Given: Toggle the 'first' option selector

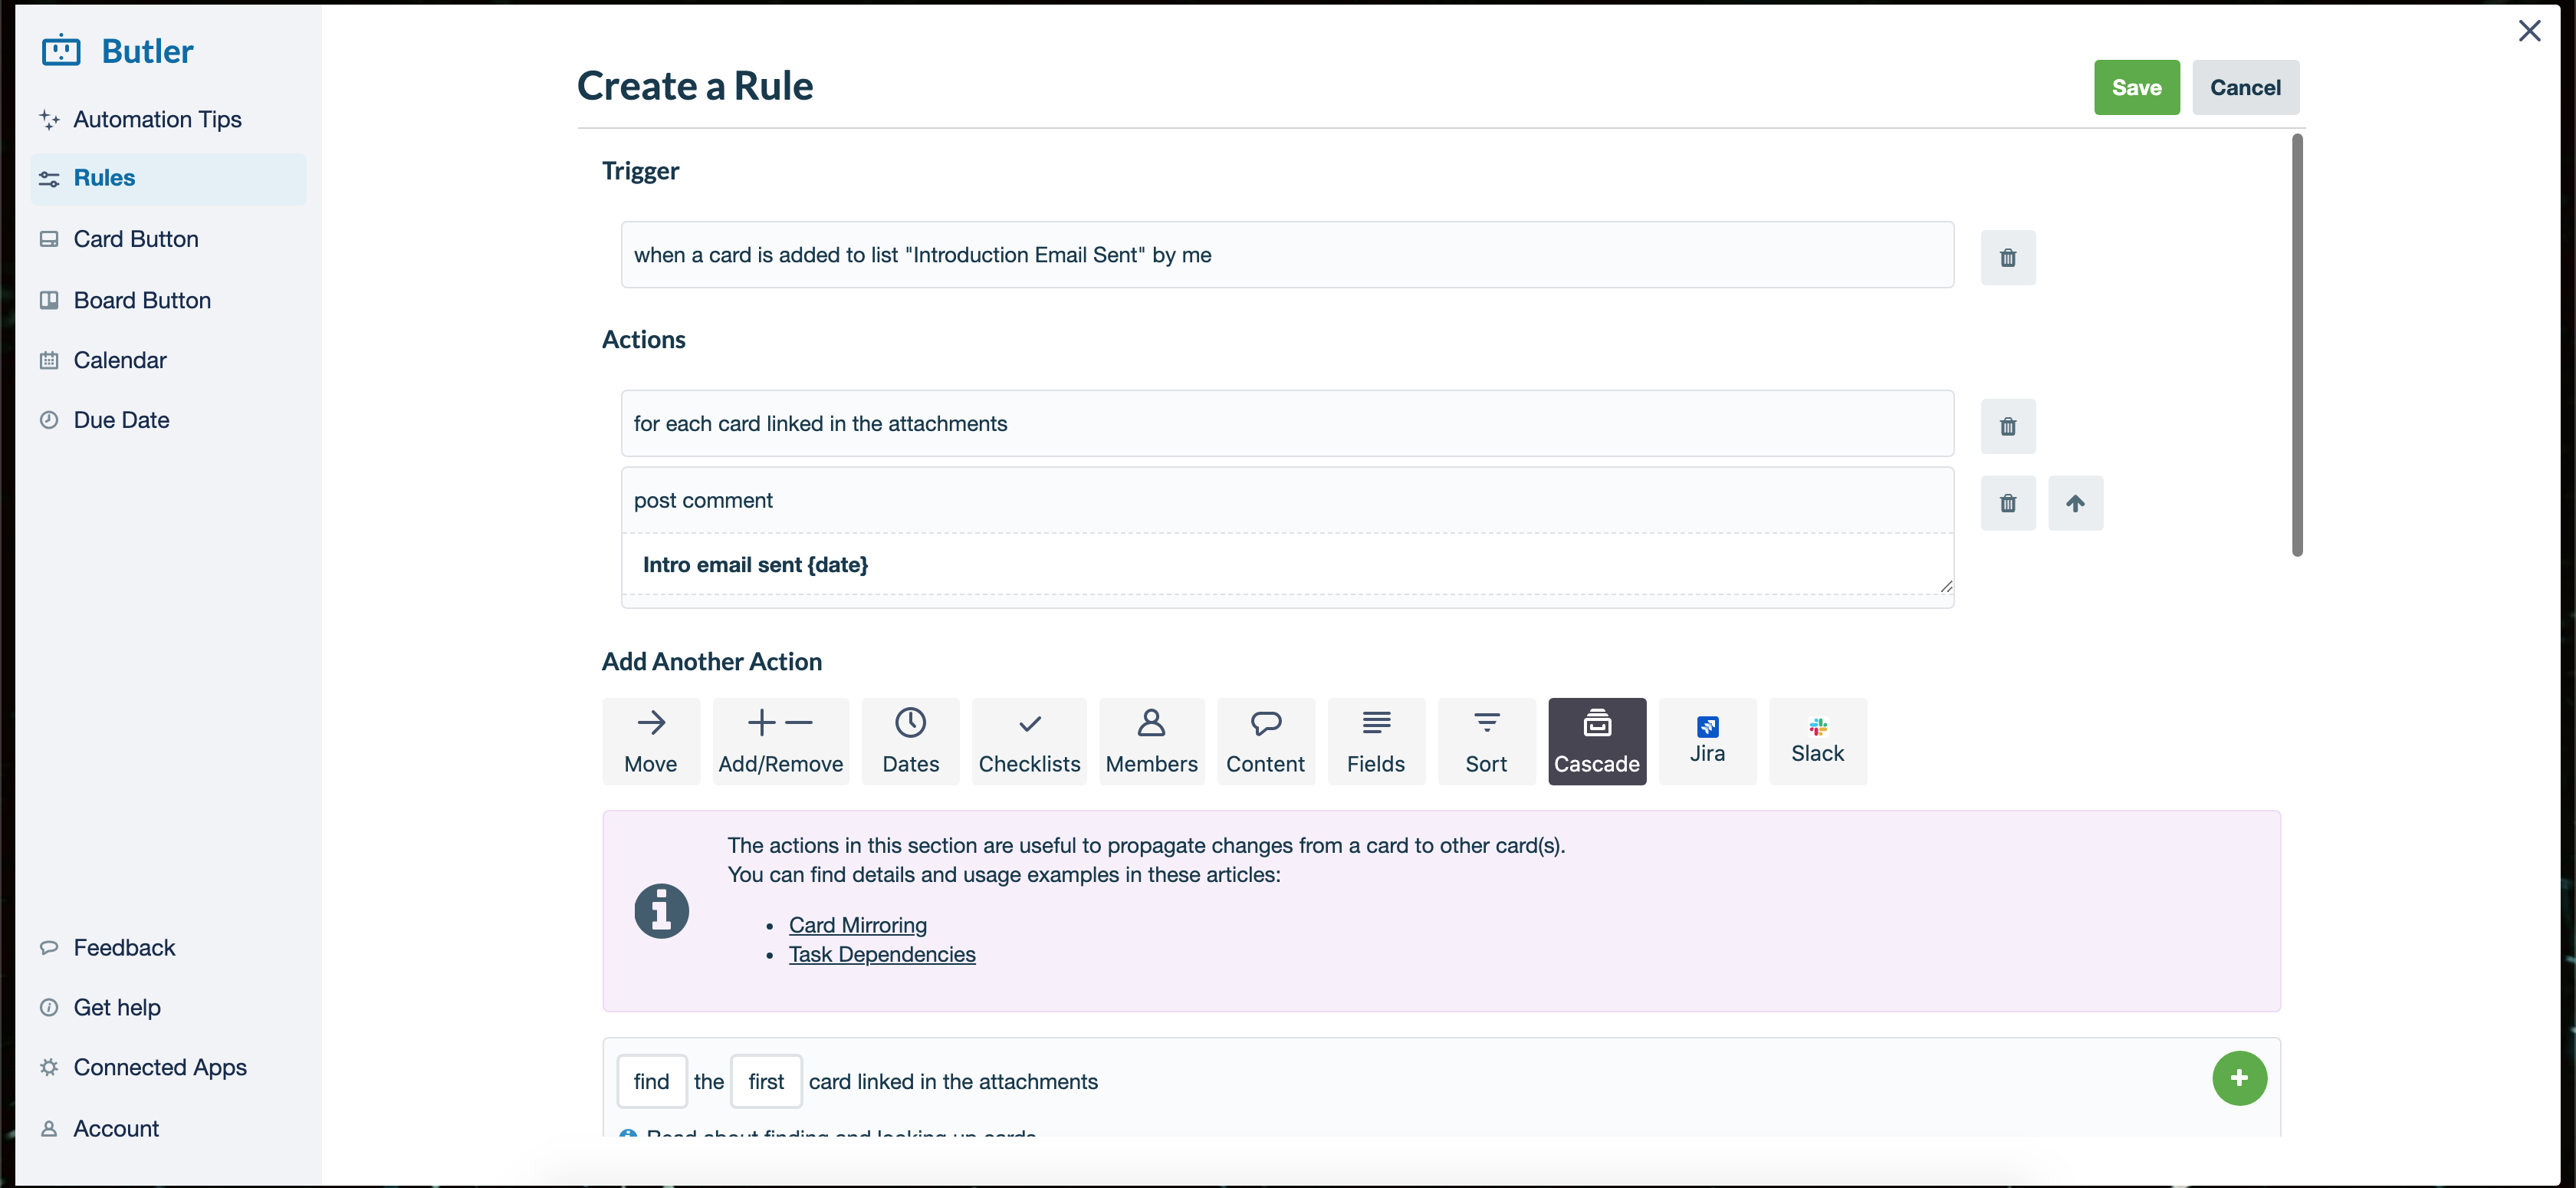Looking at the screenshot, I should point(766,1081).
